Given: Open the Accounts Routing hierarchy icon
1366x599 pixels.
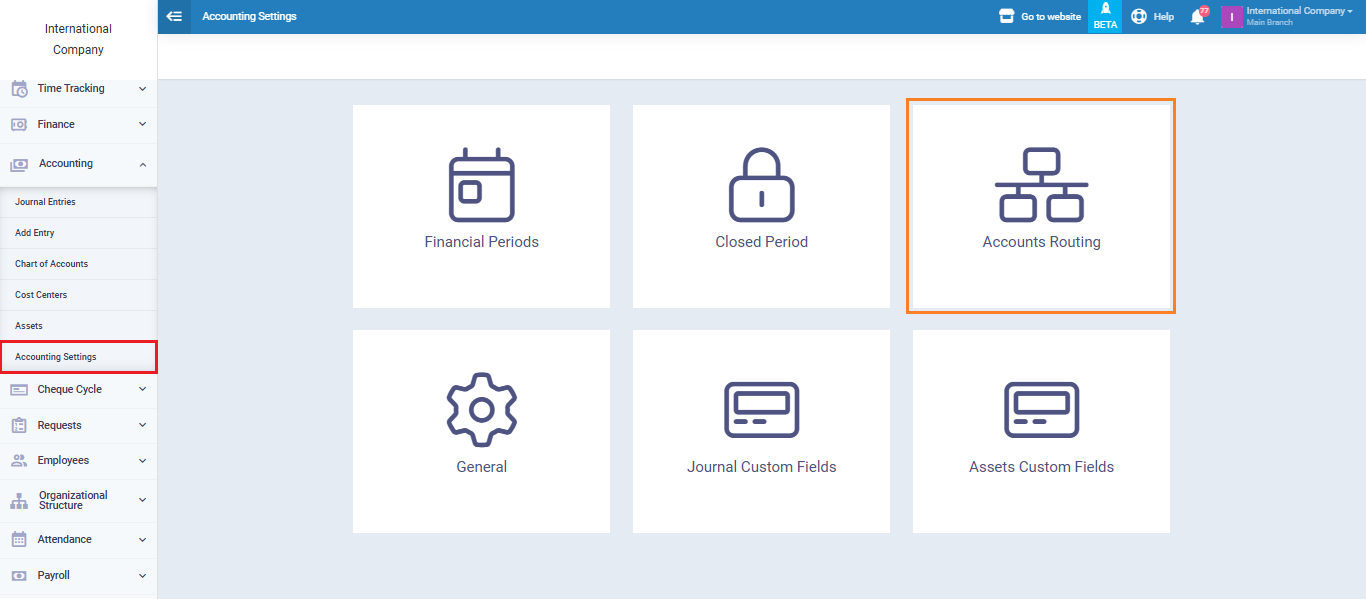Looking at the screenshot, I should 1041,185.
